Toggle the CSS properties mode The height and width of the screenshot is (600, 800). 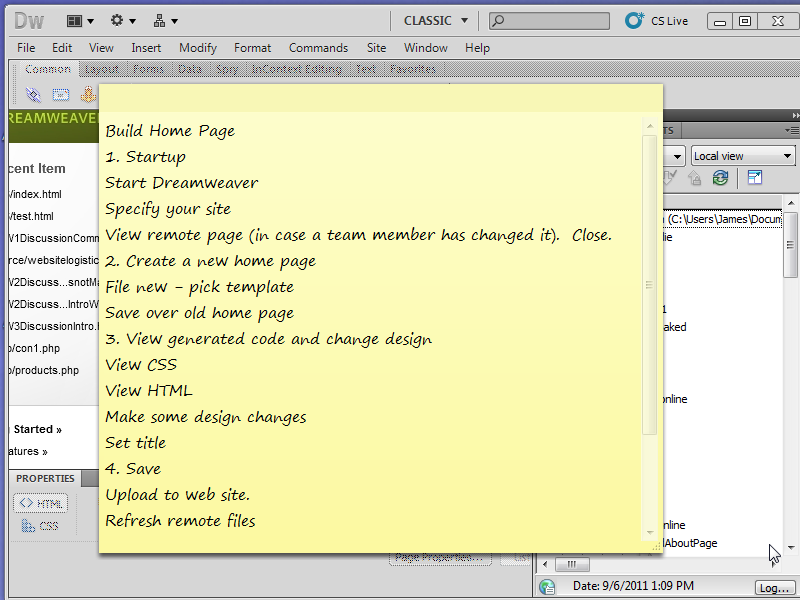(x=41, y=526)
